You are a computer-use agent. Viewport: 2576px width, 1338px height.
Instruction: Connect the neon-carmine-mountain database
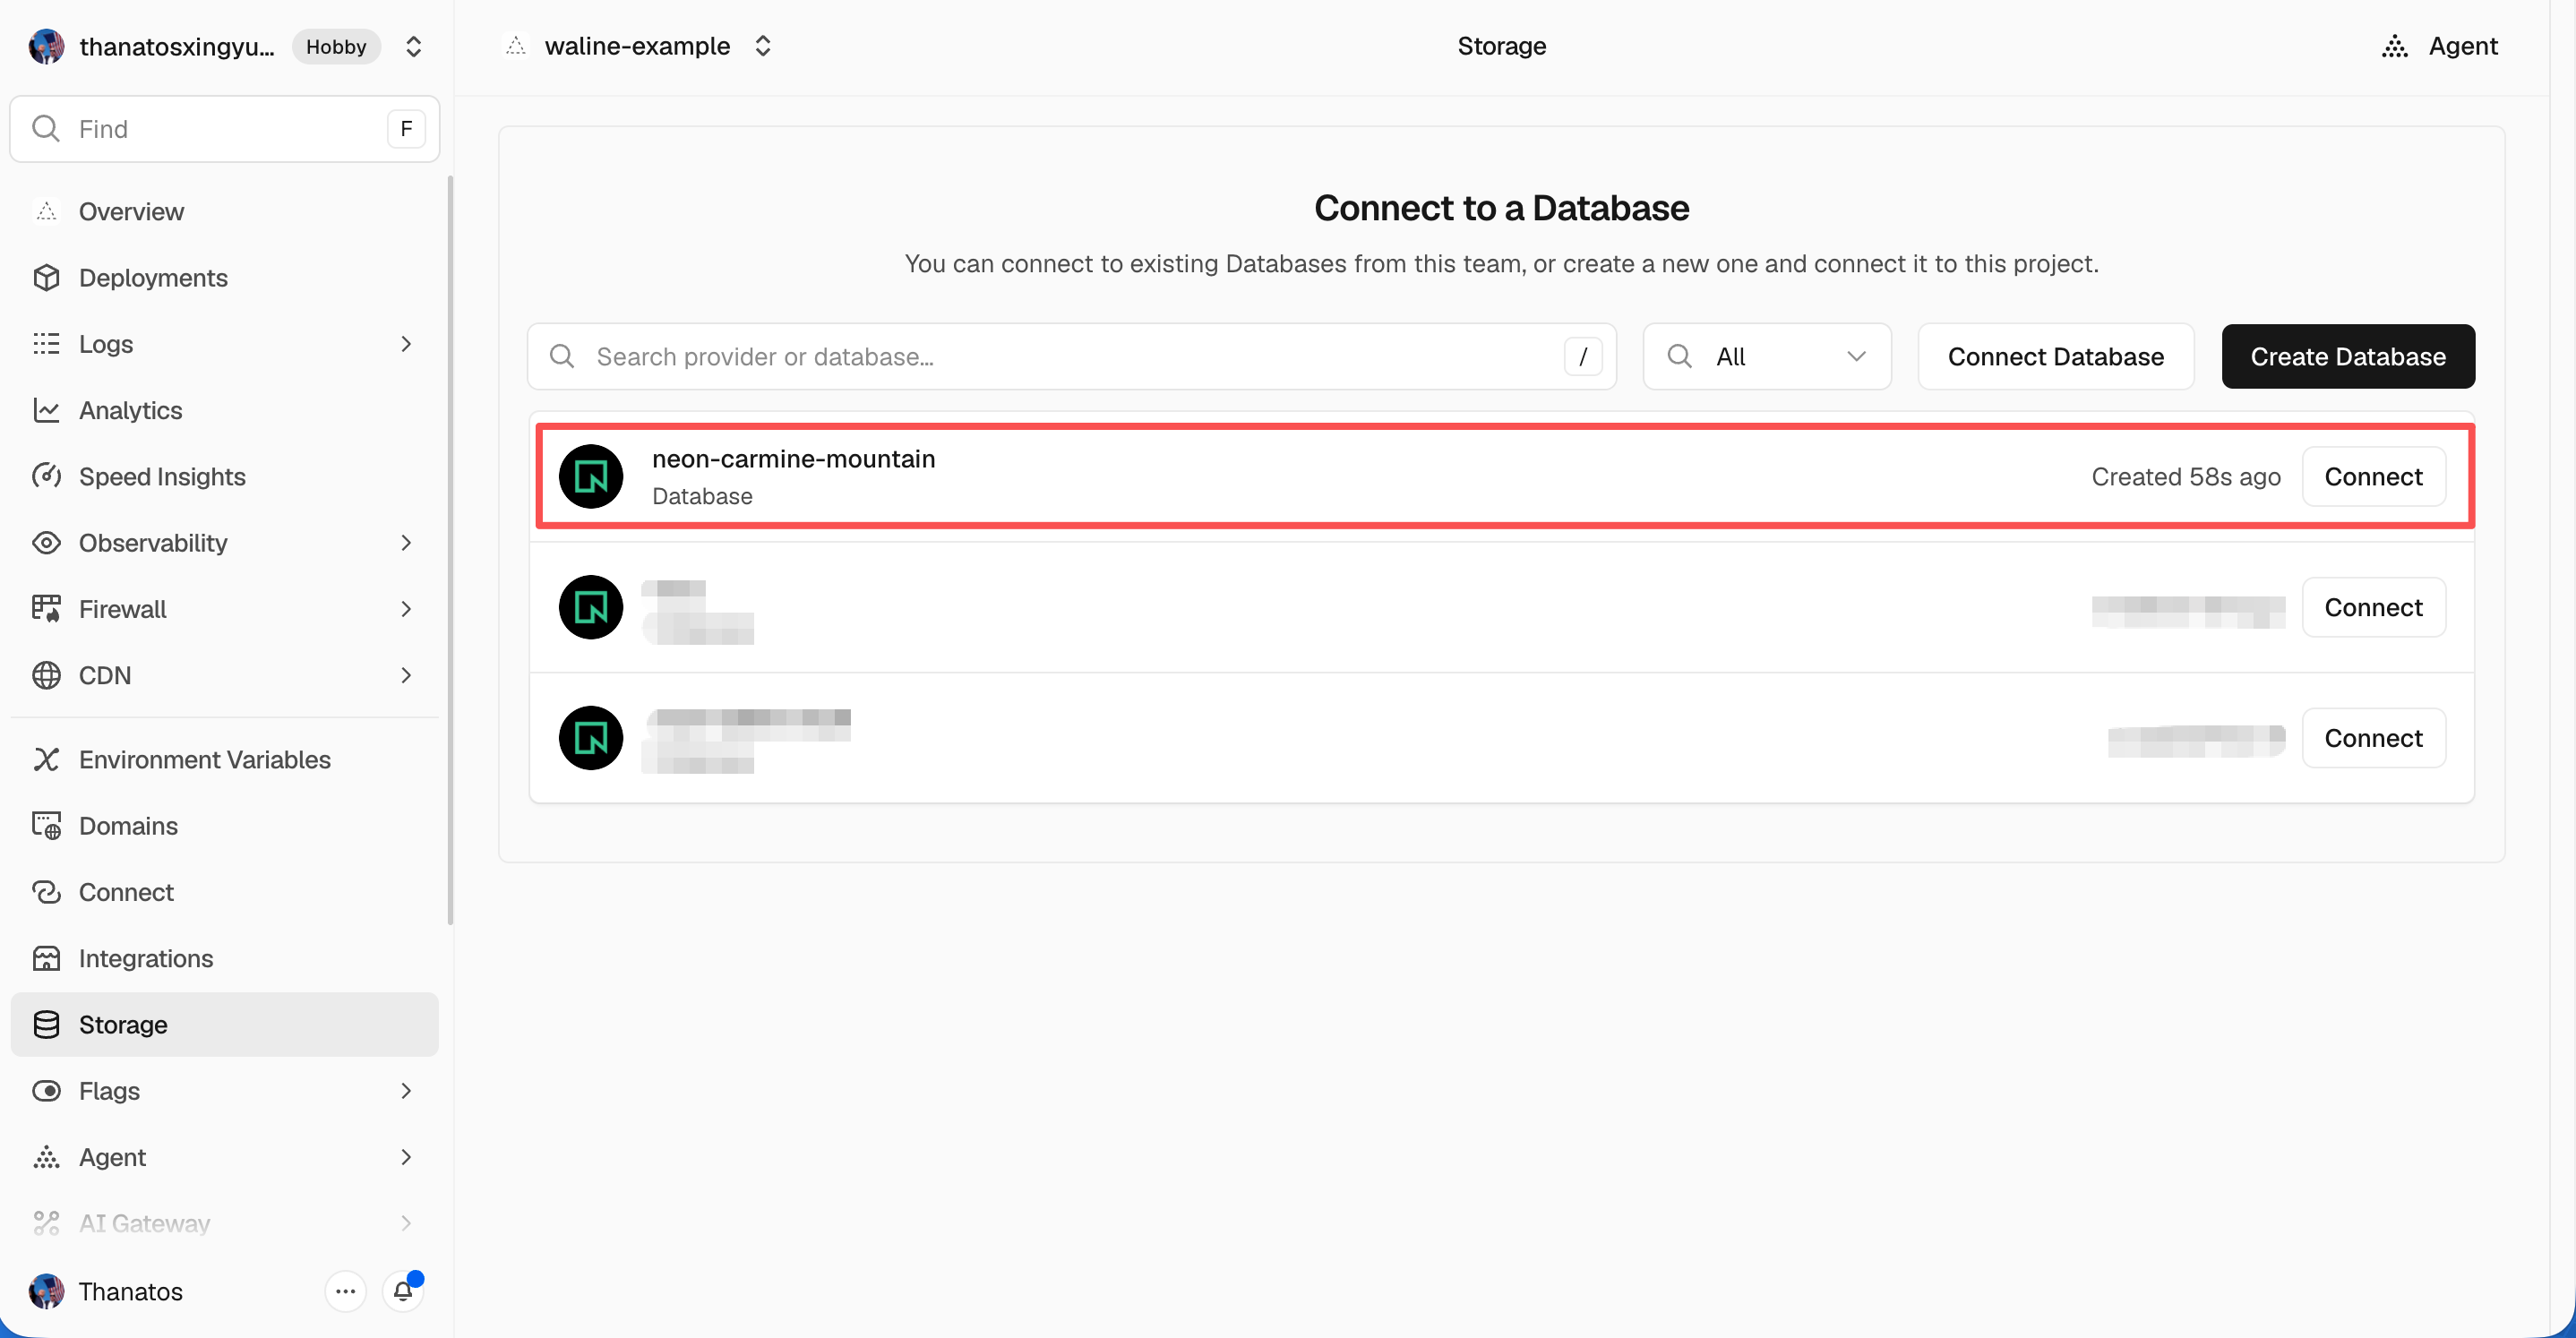2373,477
